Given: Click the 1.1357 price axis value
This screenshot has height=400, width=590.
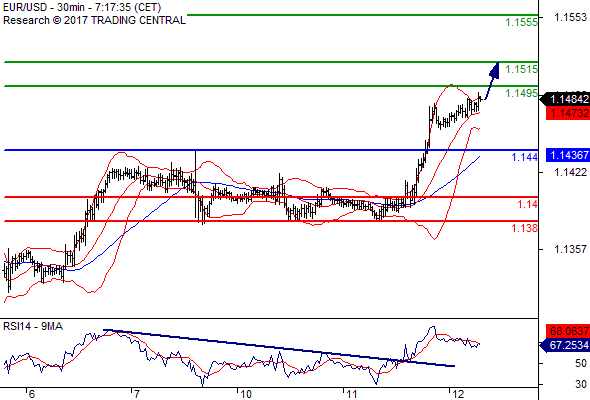Looking at the screenshot, I should point(571,249).
